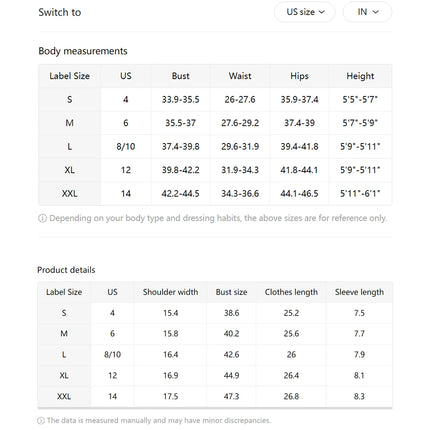Click the info icon before measured manually note
The height and width of the screenshot is (430, 430).
41,421
